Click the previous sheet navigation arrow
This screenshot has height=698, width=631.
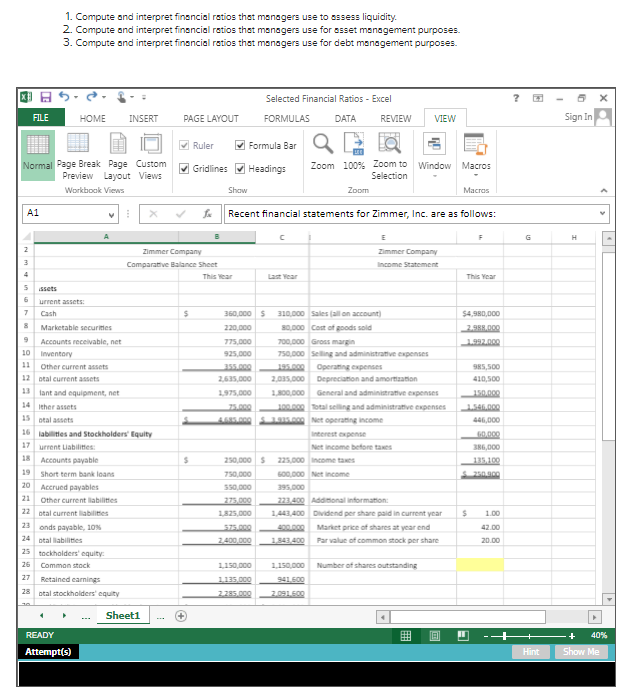42,616
